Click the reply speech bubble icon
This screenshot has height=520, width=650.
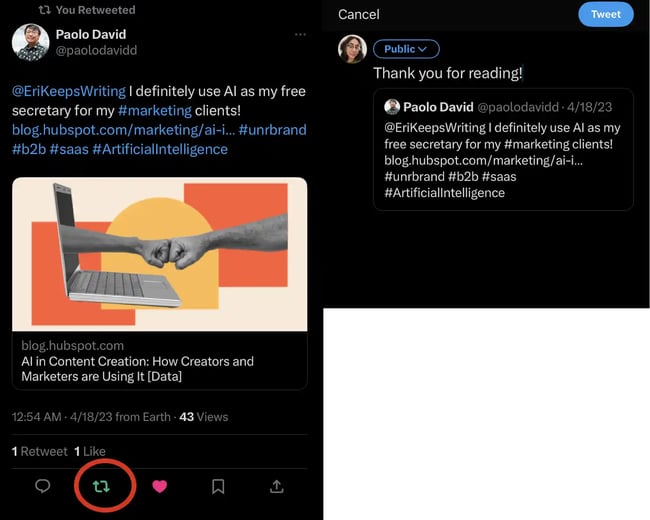43,486
